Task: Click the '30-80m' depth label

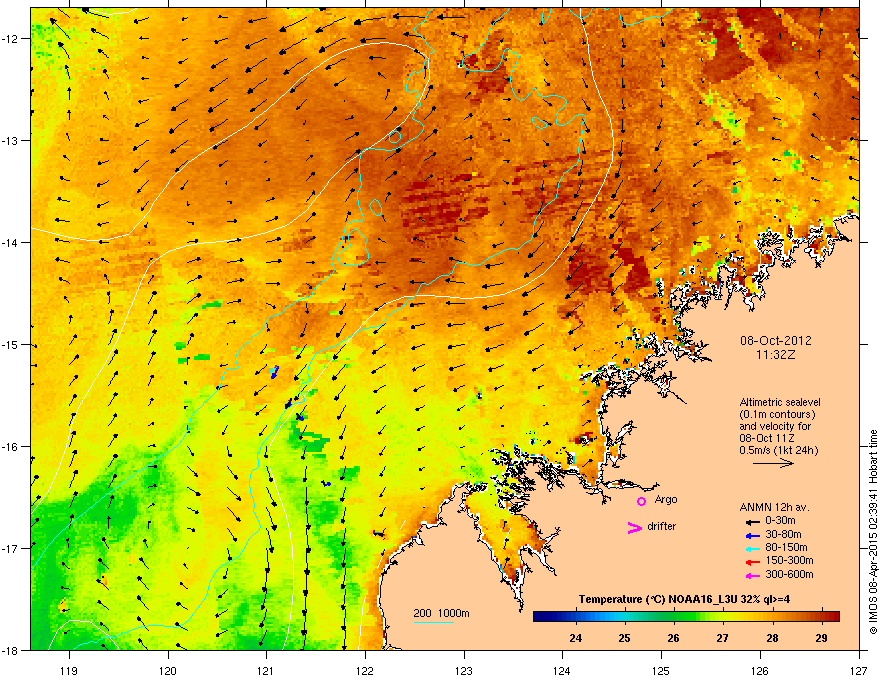Action: click(x=783, y=534)
